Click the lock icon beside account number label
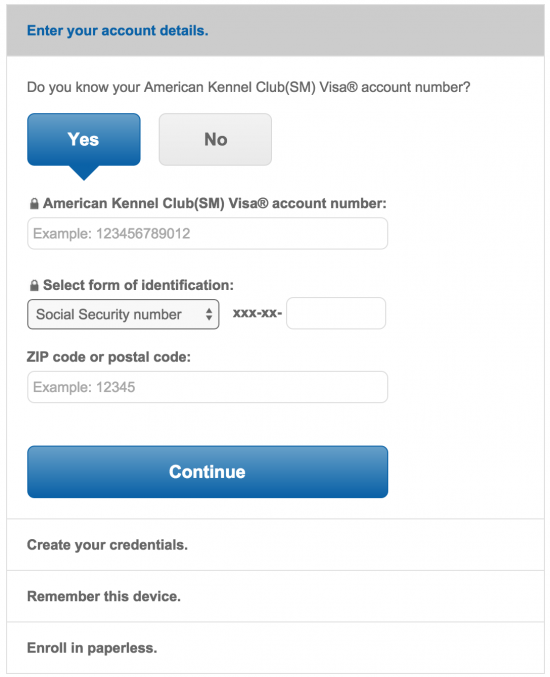Image resolution: width=550 pixels, height=677 pixels. pos(34,203)
